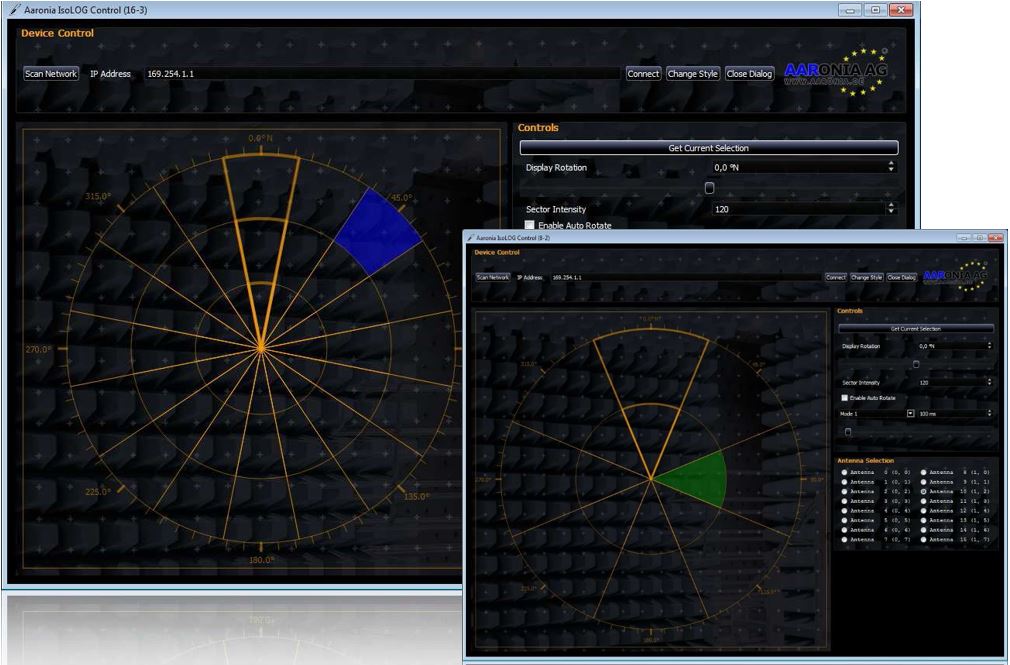1010x665 pixels.
Task: Enable Auto Rotate checkbox in 8-2 window
Action: 844,398
